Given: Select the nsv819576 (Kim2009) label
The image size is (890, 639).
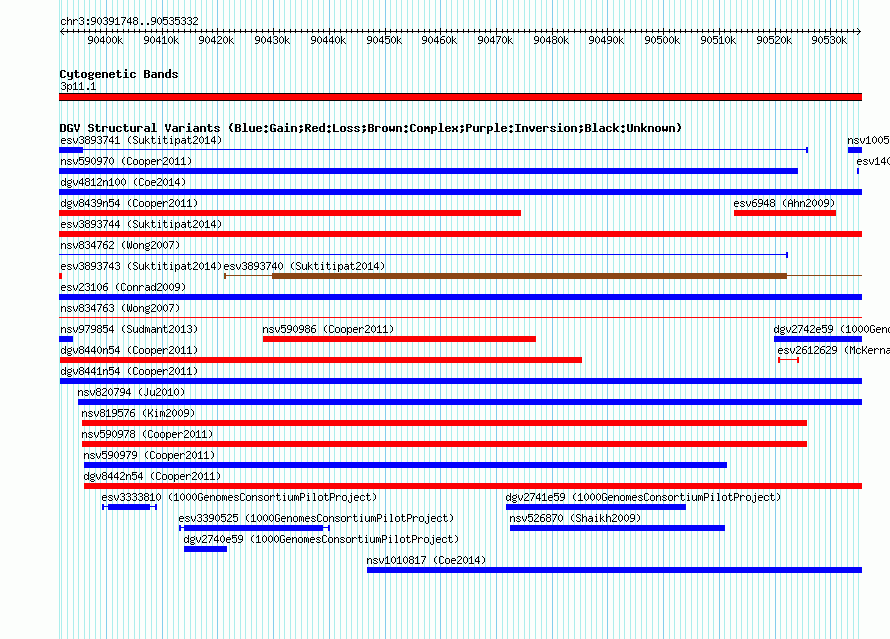Looking at the screenshot, I should point(138,413).
